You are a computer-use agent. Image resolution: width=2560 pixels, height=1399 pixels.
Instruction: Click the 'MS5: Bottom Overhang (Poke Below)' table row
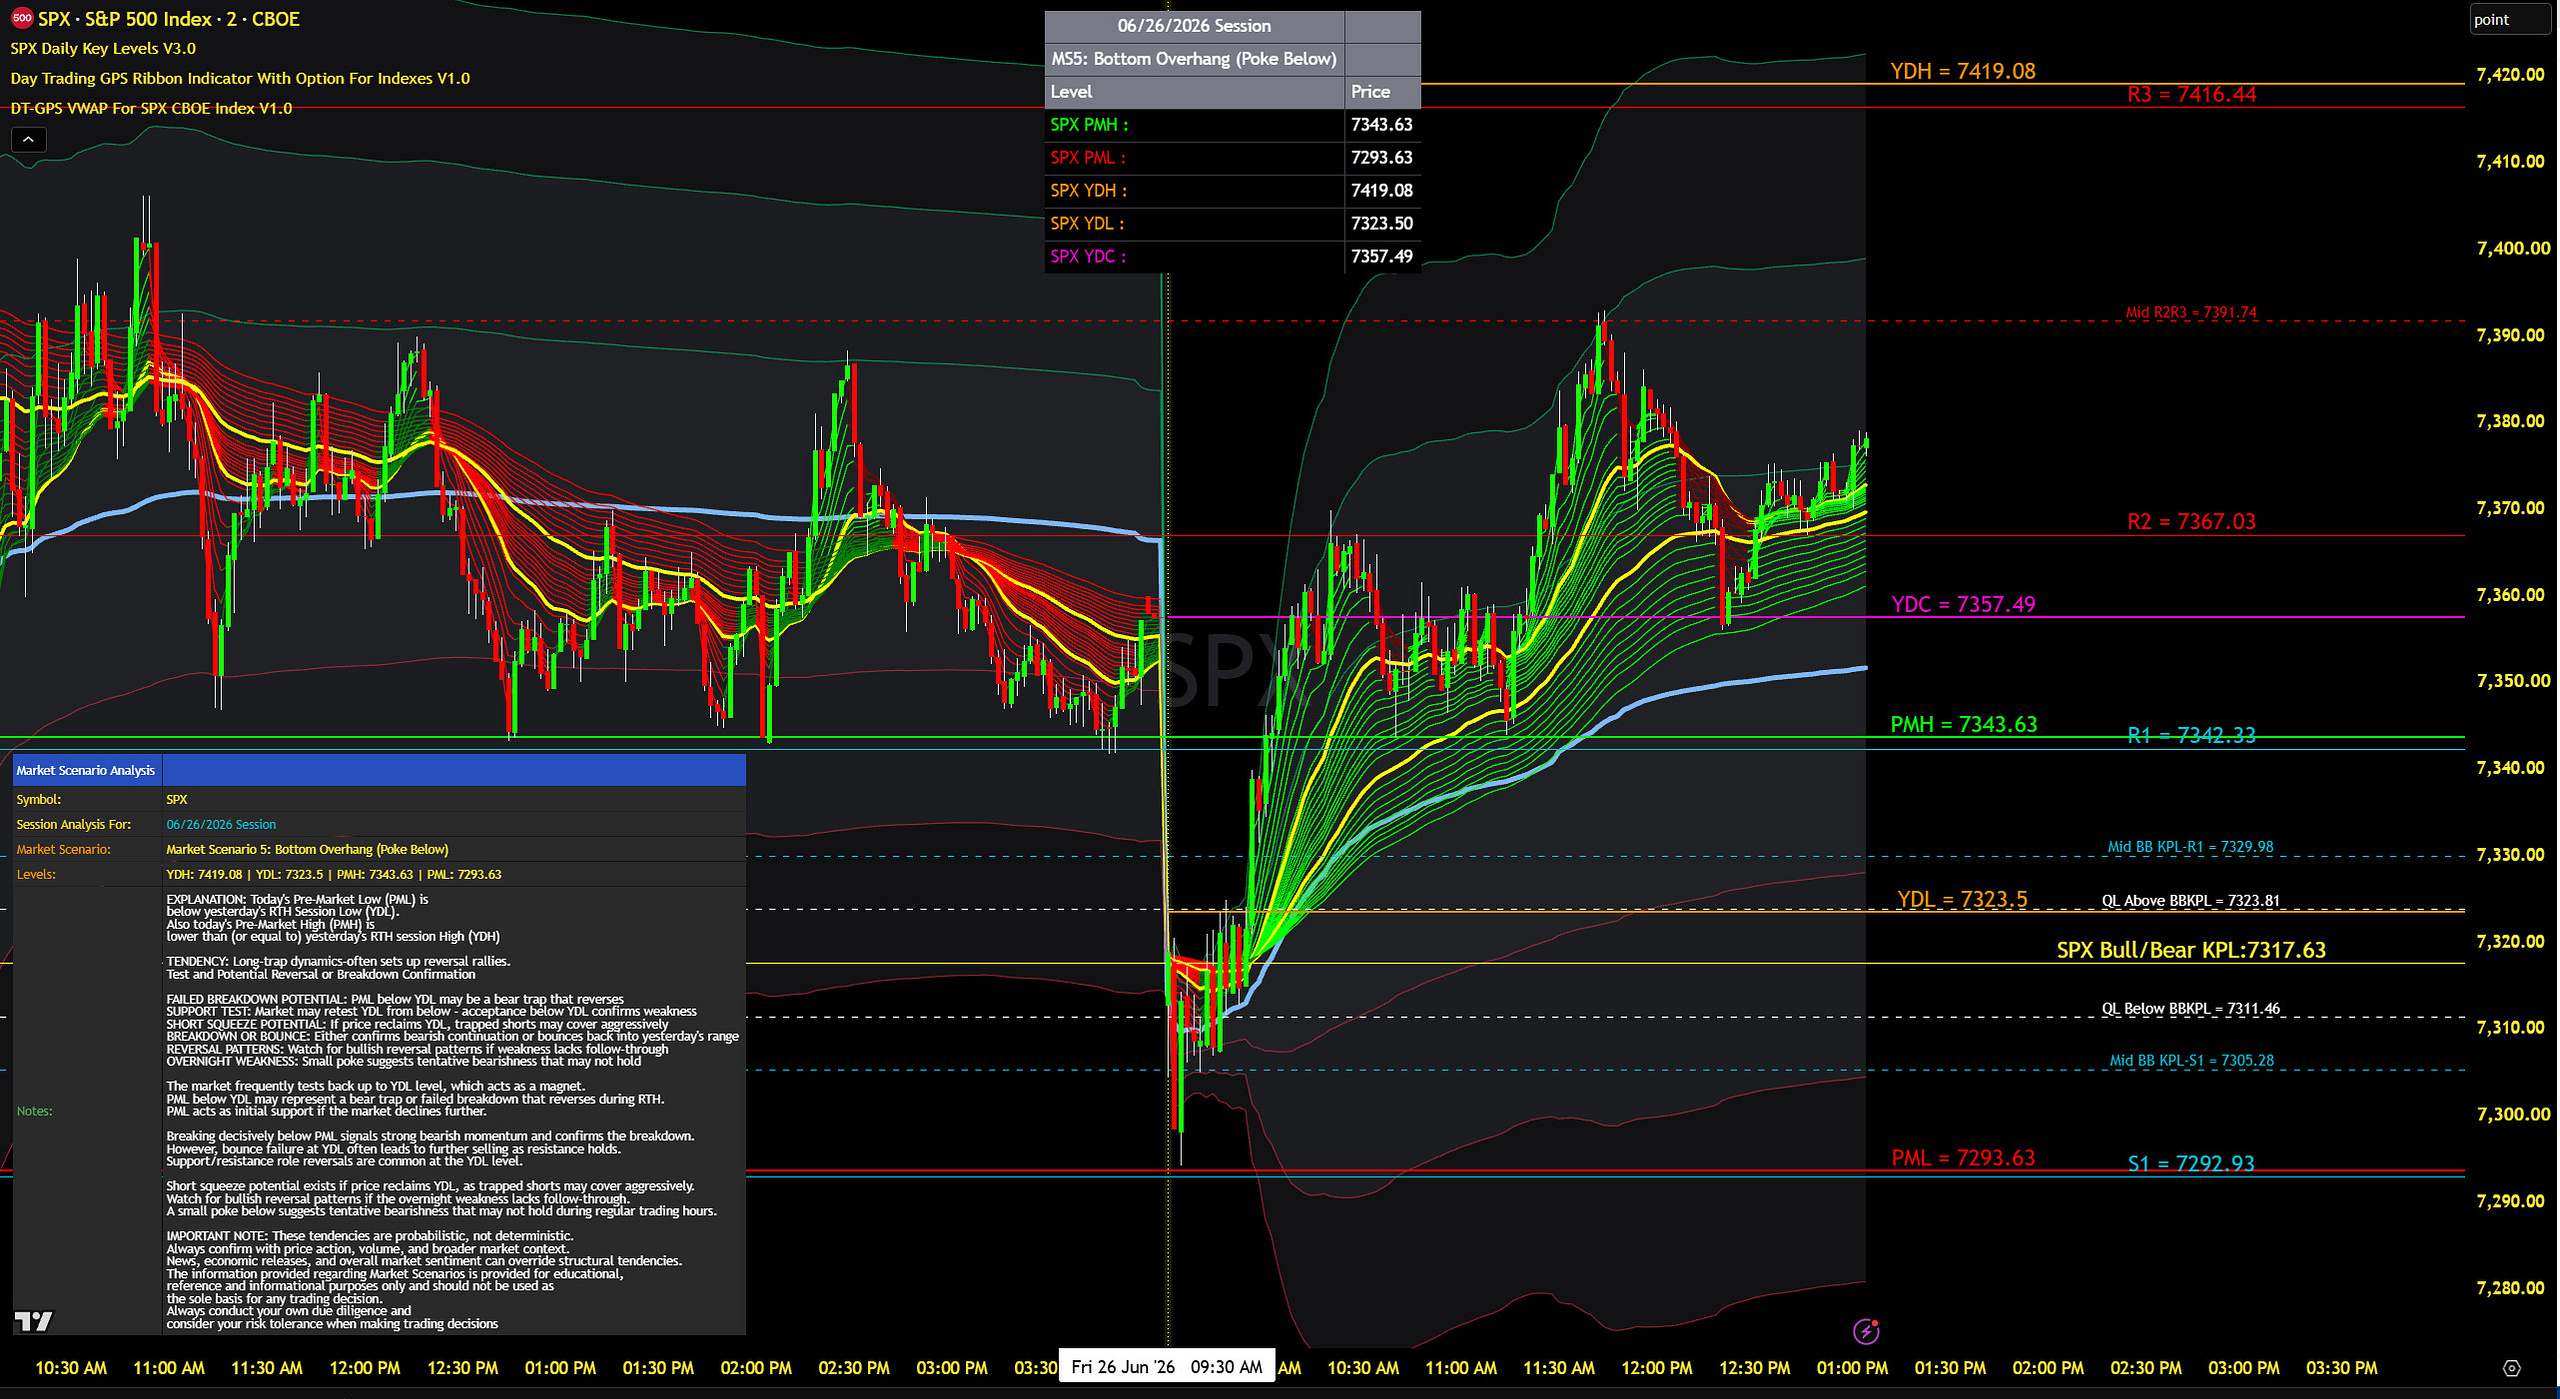(1194, 59)
